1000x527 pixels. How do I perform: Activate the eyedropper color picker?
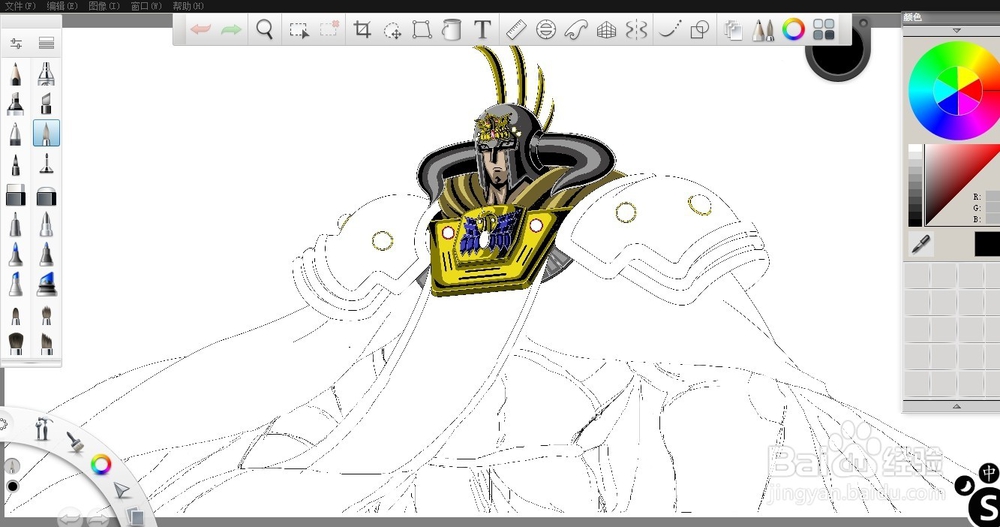point(921,244)
